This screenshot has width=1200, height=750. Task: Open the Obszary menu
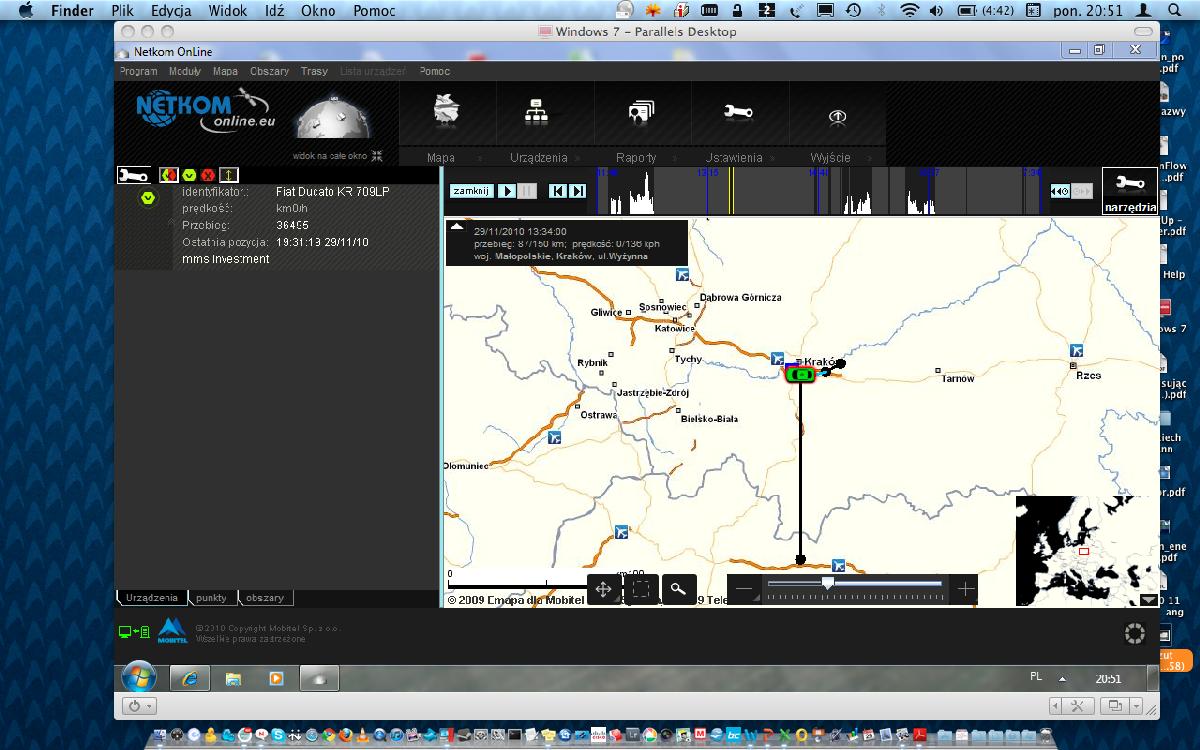click(269, 71)
